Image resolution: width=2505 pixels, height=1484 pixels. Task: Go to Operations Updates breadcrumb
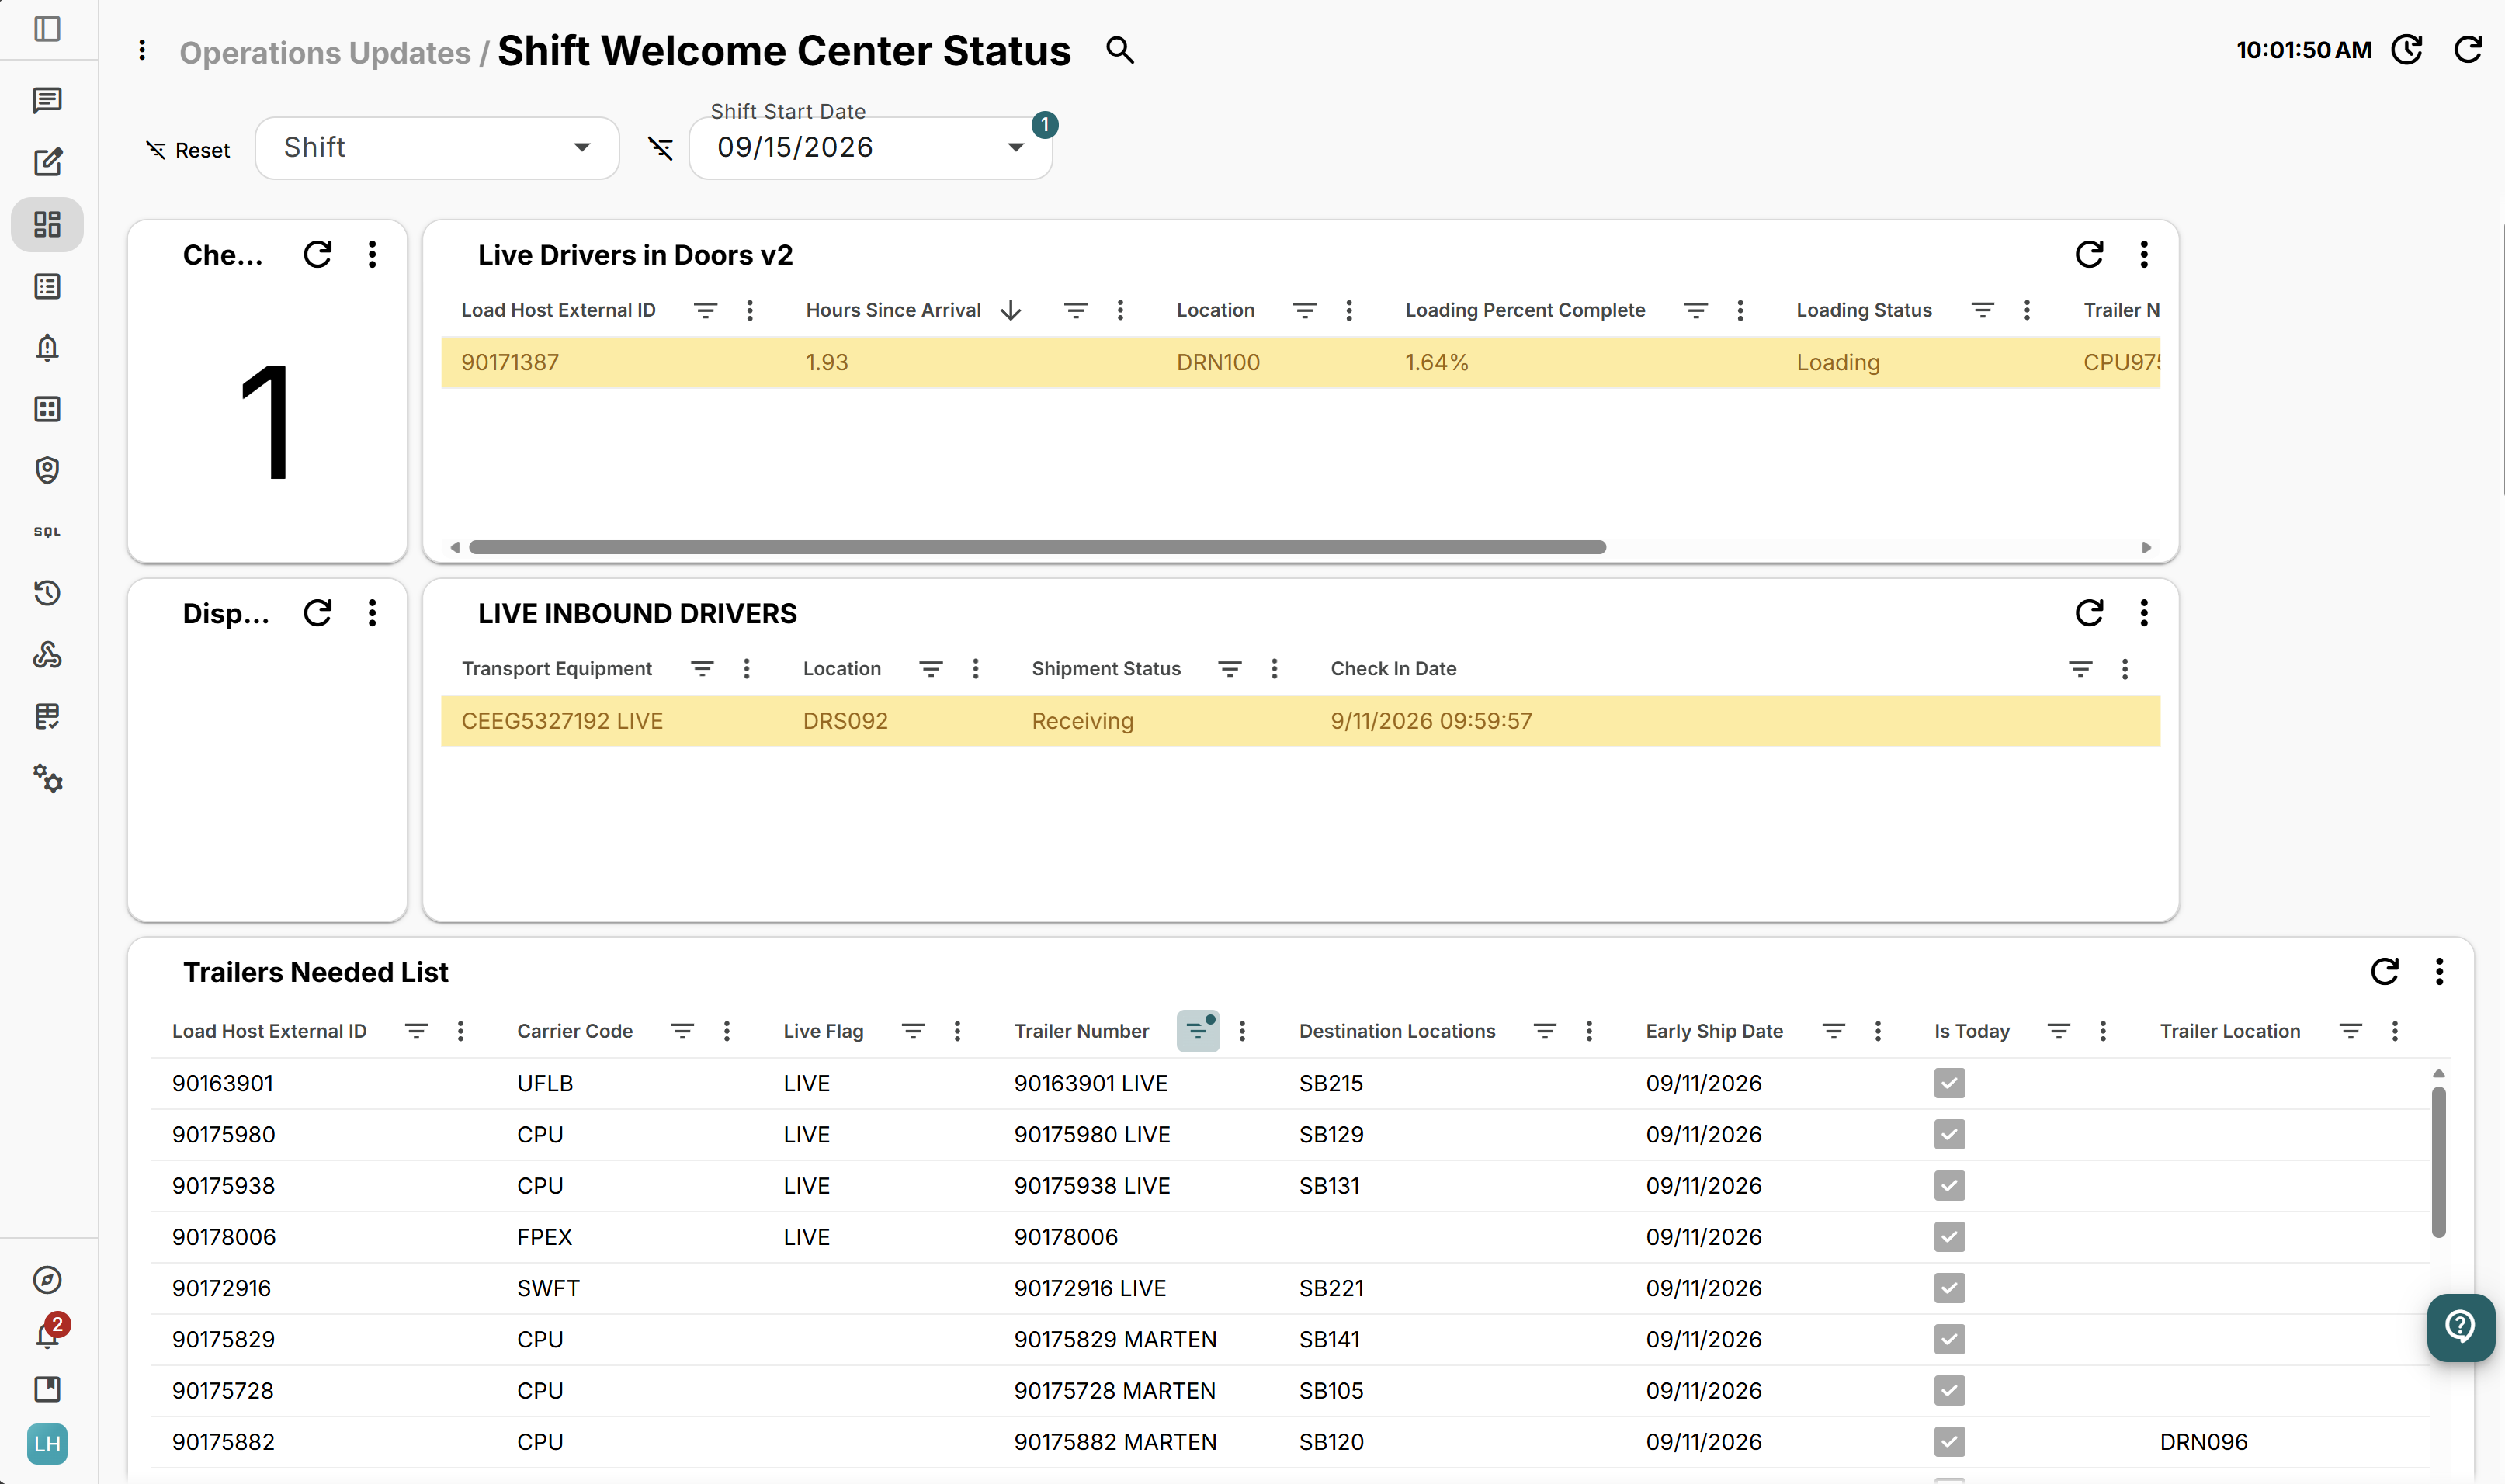click(325, 52)
